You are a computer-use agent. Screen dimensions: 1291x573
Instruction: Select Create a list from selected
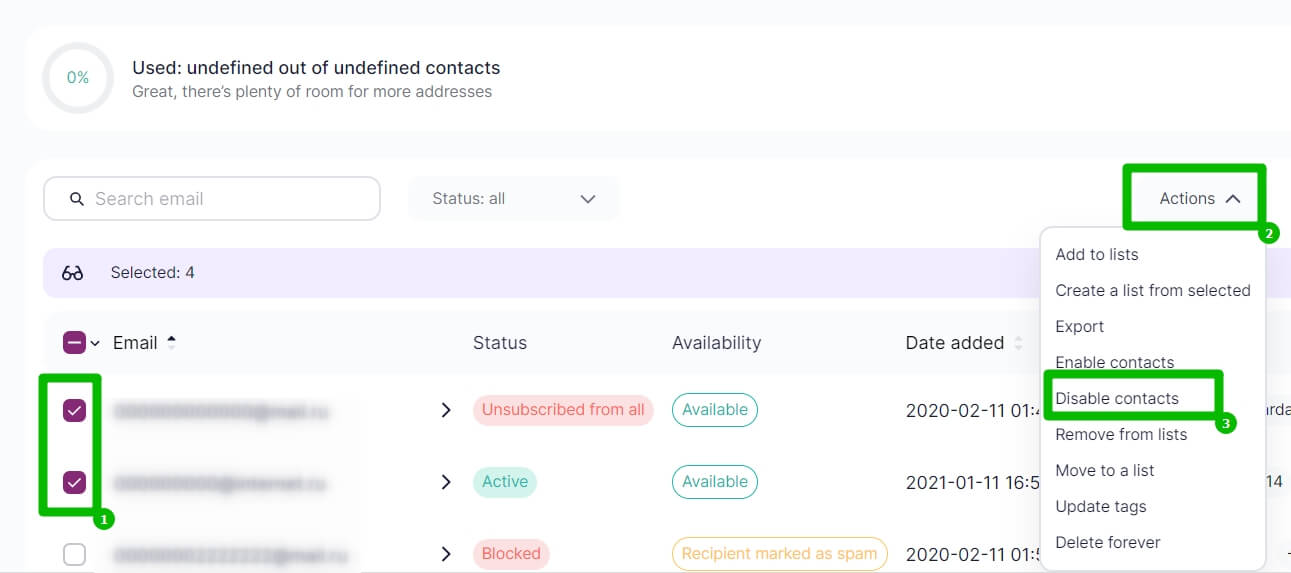click(x=1152, y=290)
